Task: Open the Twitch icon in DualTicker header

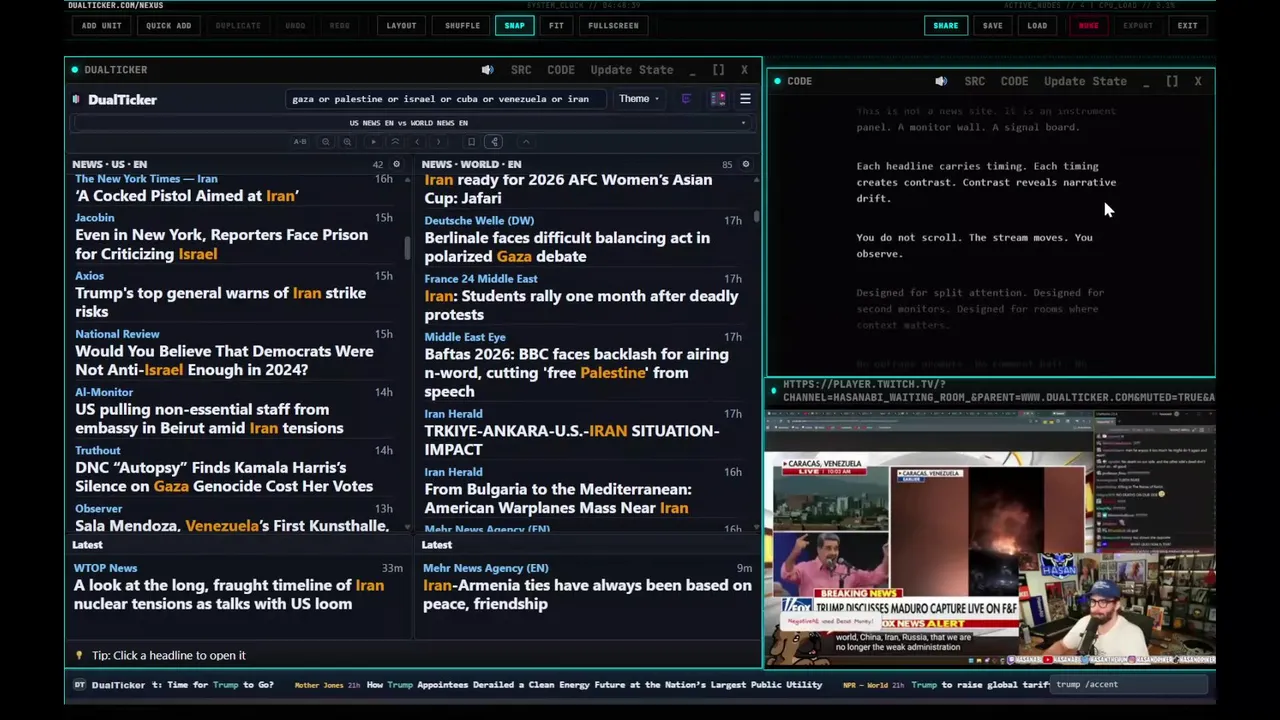Action: click(686, 99)
